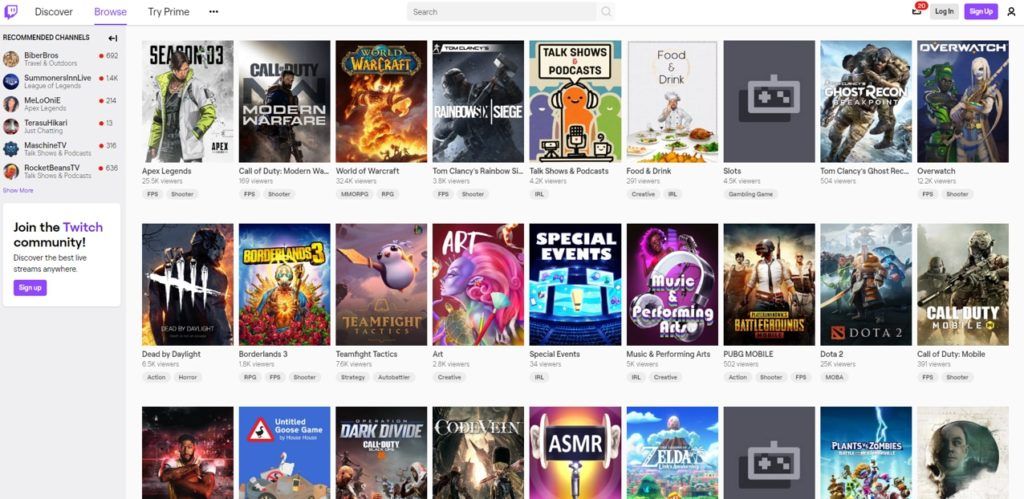
Task: Switch to the Discover tab
Action: pyautogui.click(x=54, y=12)
